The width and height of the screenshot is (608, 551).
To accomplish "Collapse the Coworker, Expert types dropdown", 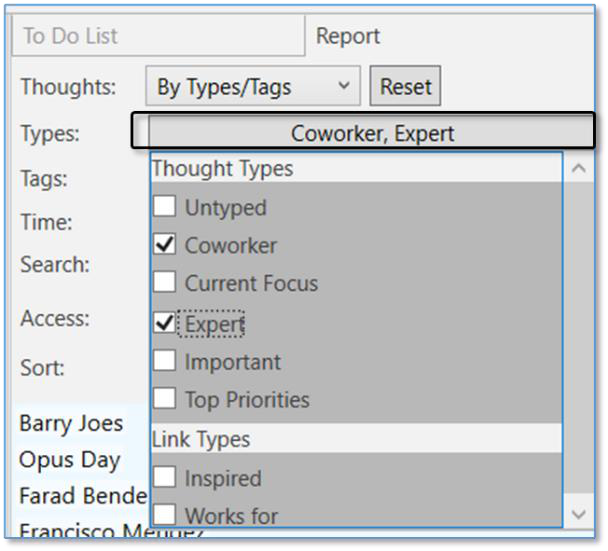I will pos(372,133).
